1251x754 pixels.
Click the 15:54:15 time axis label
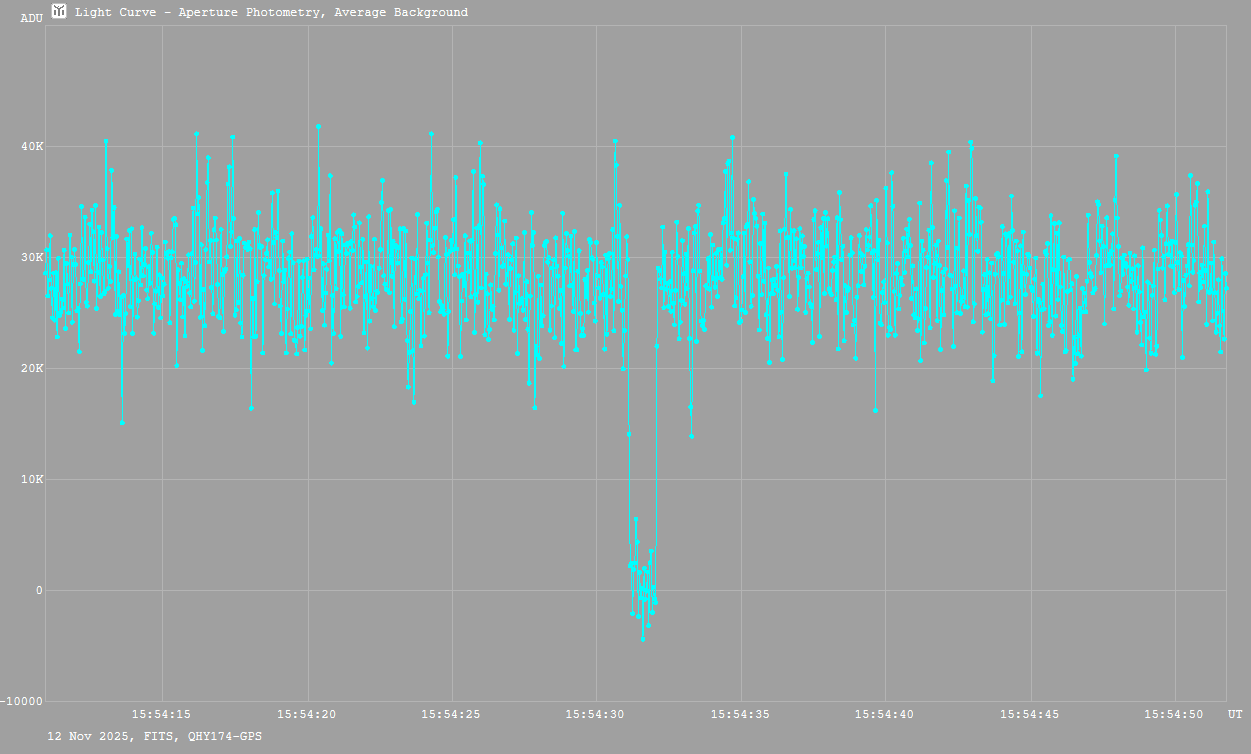click(x=162, y=714)
